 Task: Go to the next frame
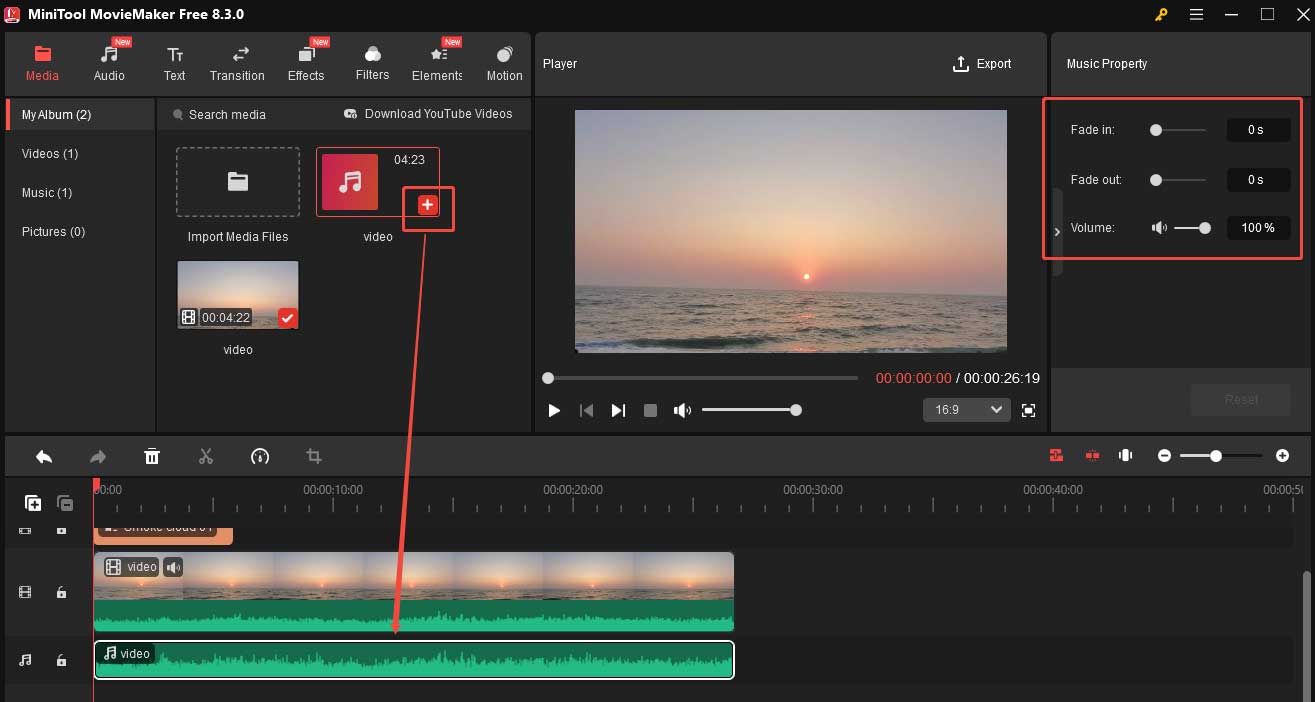pyautogui.click(x=618, y=411)
